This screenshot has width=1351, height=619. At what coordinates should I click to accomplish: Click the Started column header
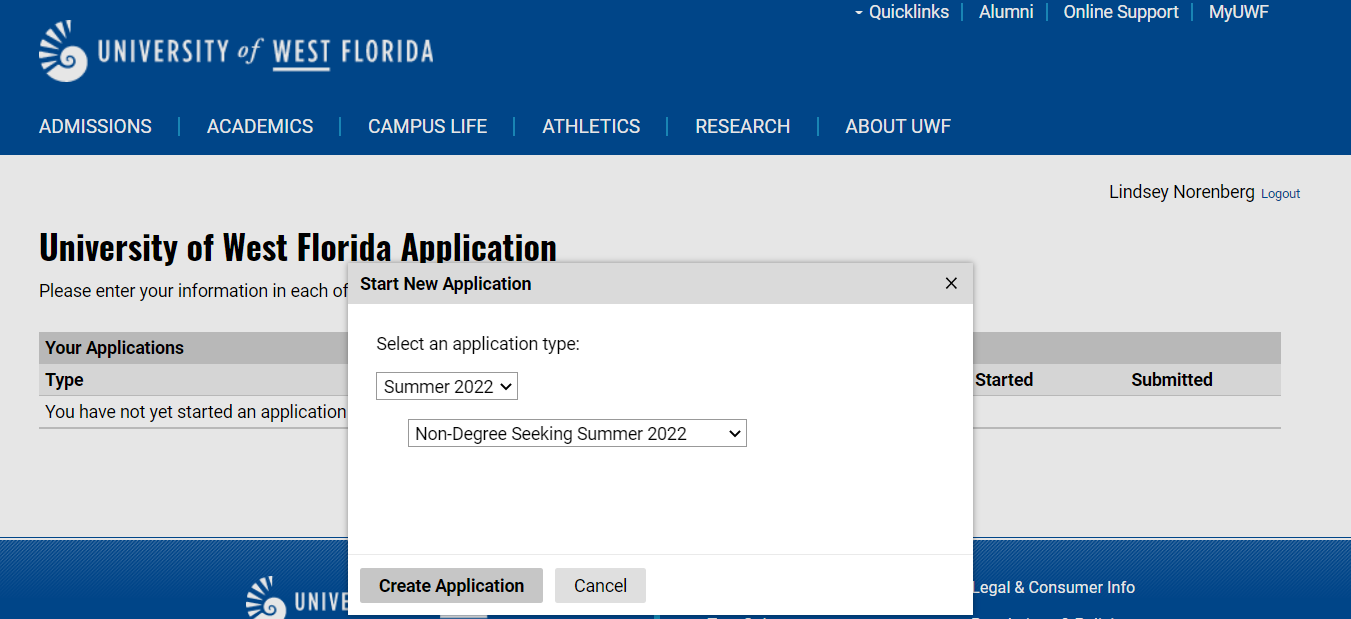[x=1004, y=380]
